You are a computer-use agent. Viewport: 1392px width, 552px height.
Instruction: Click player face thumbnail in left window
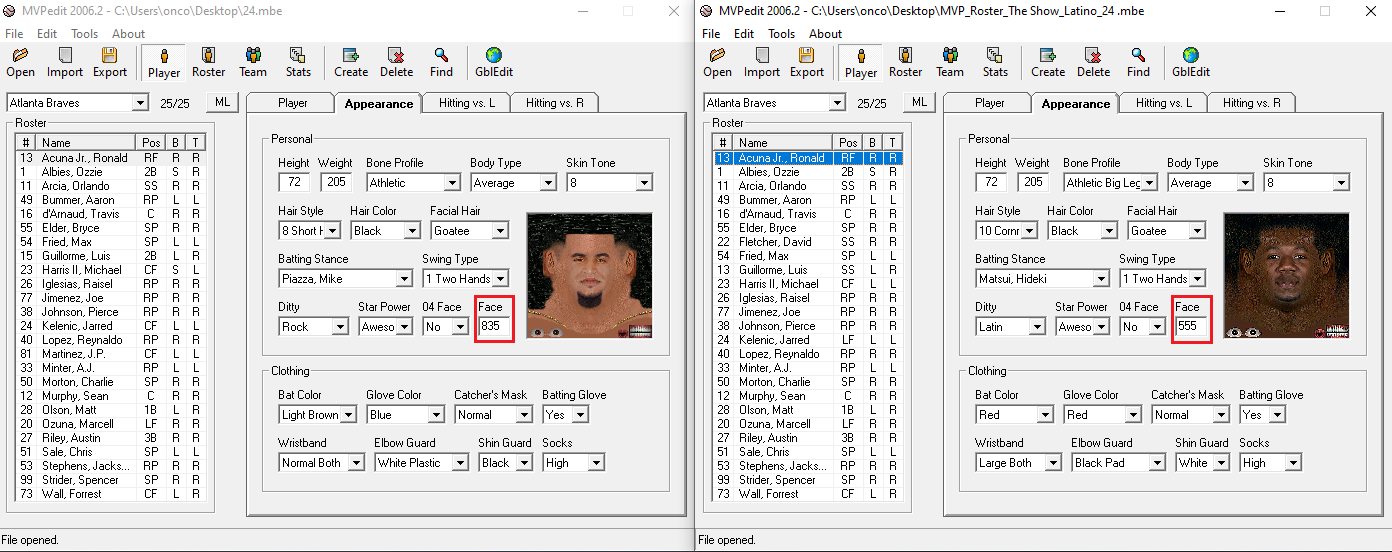coord(589,275)
